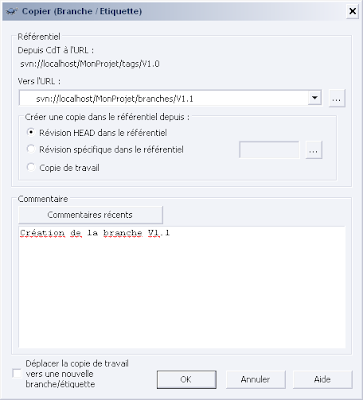Open Commentaires récents list
The height and width of the screenshot is (400, 363).
[x=90, y=215]
